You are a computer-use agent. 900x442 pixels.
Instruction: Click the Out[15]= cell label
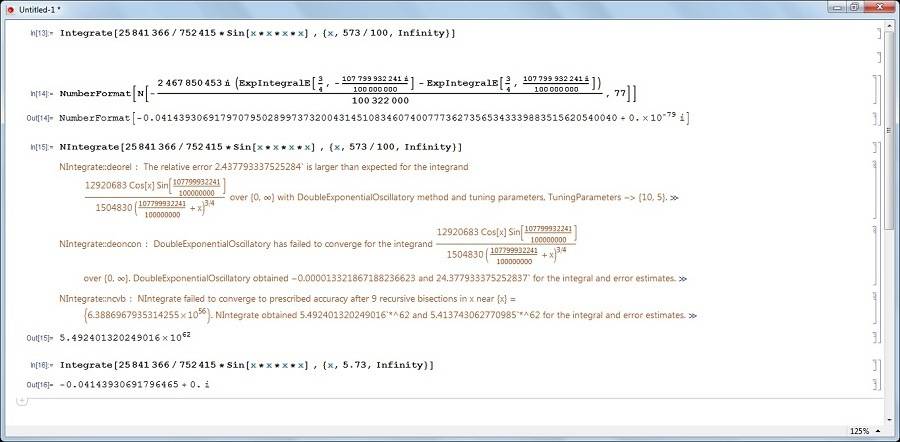coord(40,338)
